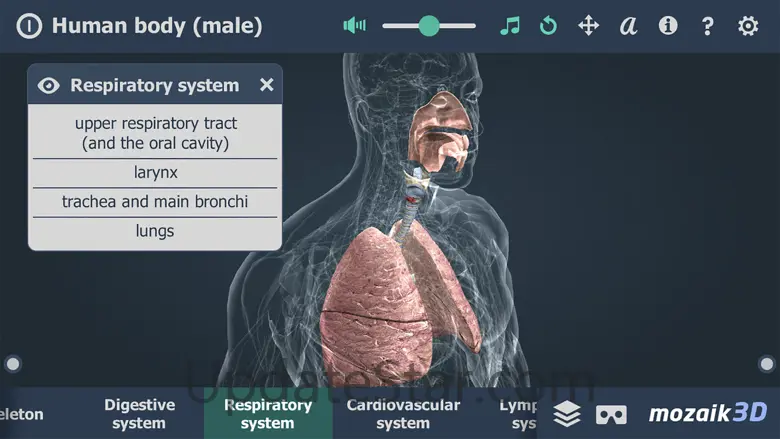This screenshot has height=439, width=780.
Task: Toggle Respiratory system visibility eye icon
Action: pos(48,86)
